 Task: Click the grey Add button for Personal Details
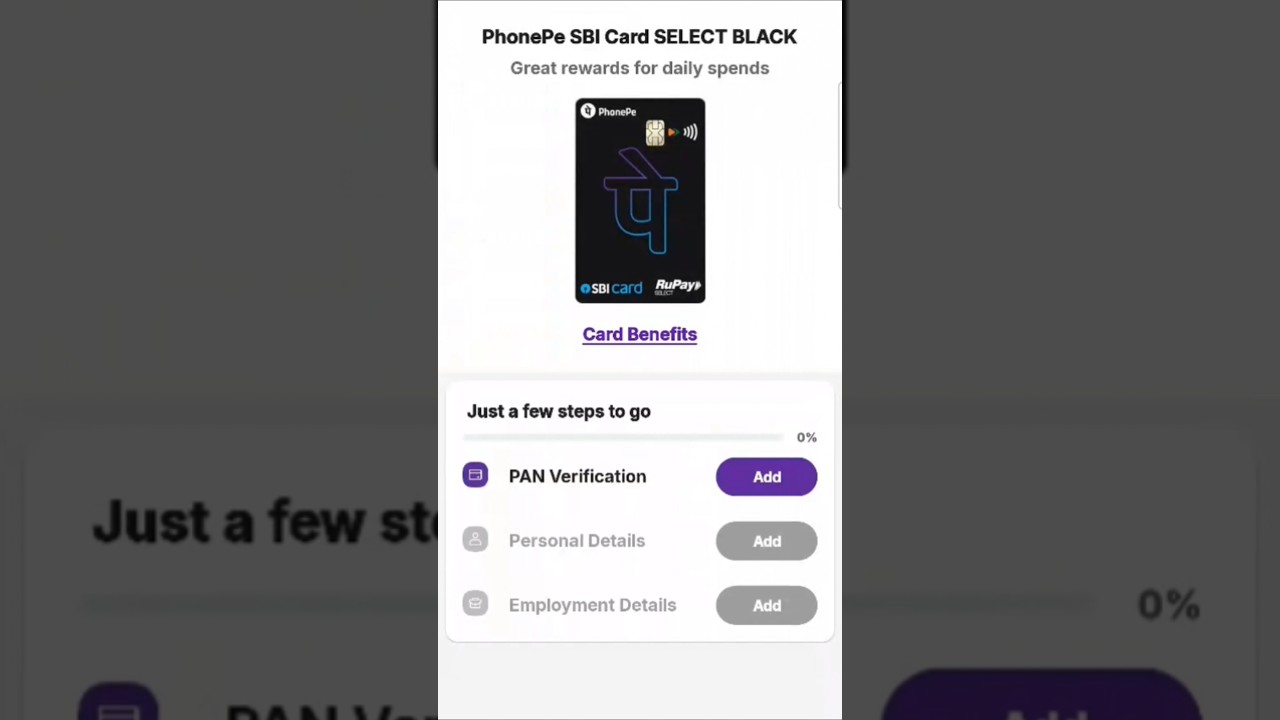pos(766,541)
